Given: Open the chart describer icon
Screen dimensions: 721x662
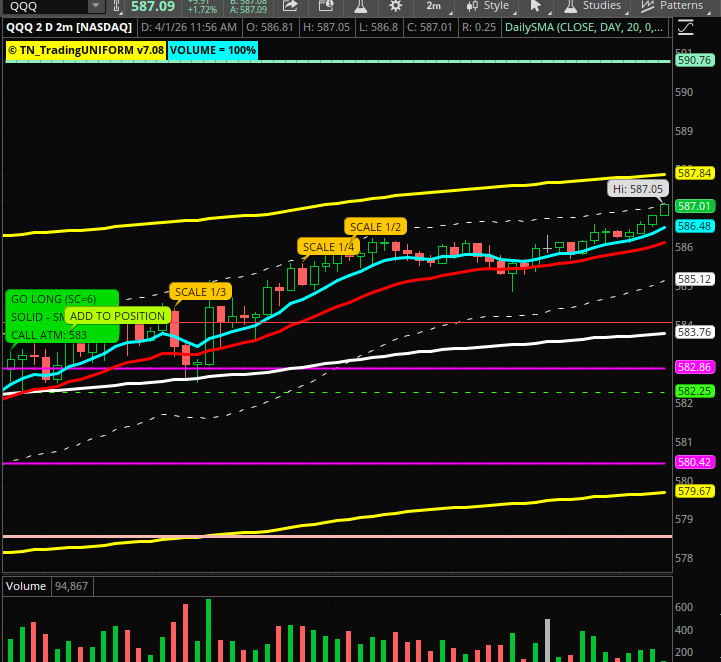Looking at the screenshot, I should (x=326, y=6).
